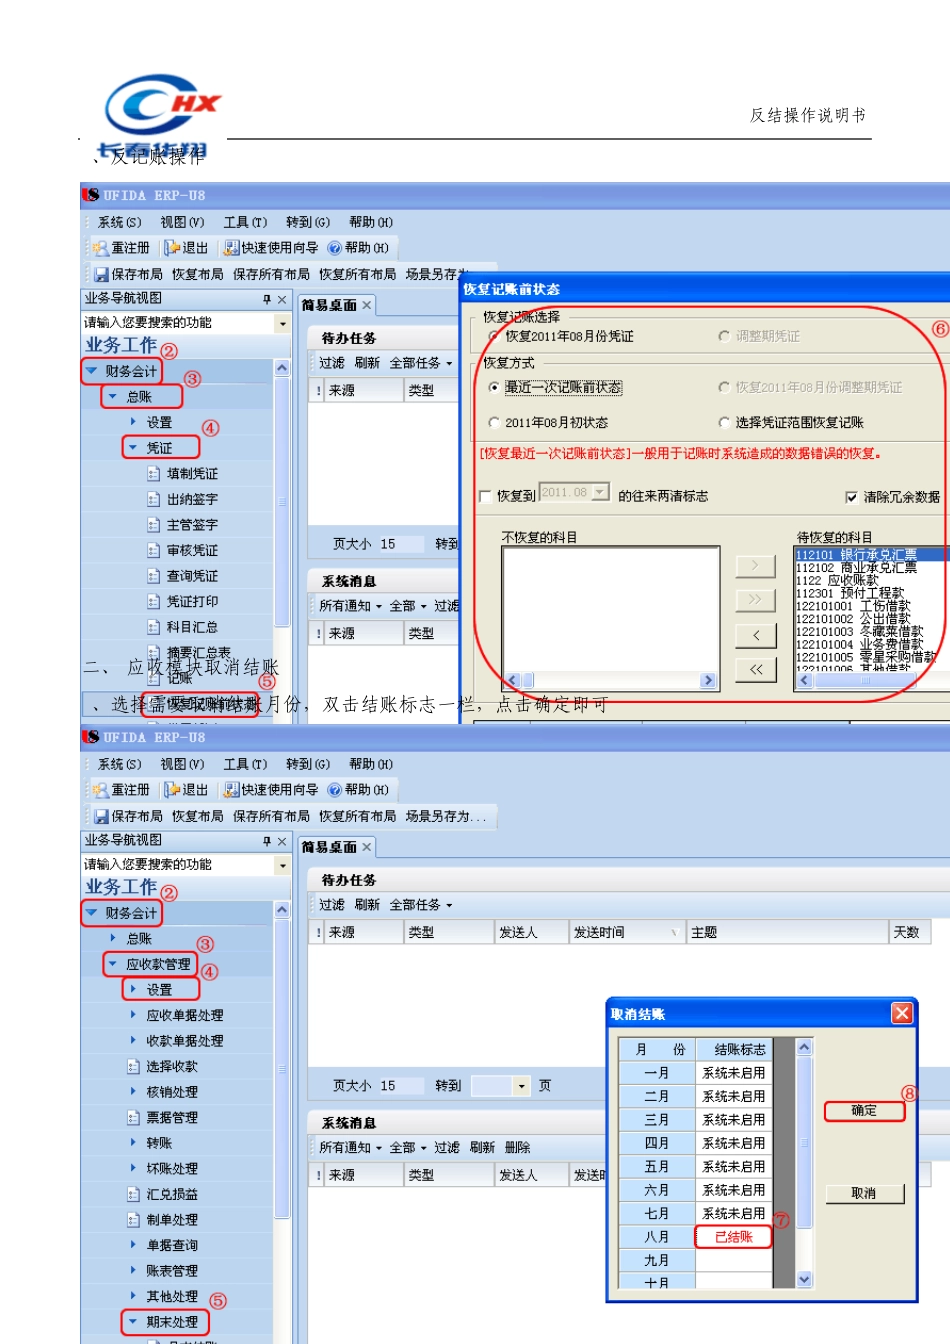Close the 业务导航视图 panel in lower screenshot
This screenshot has width=950, height=1344.
click(x=282, y=841)
